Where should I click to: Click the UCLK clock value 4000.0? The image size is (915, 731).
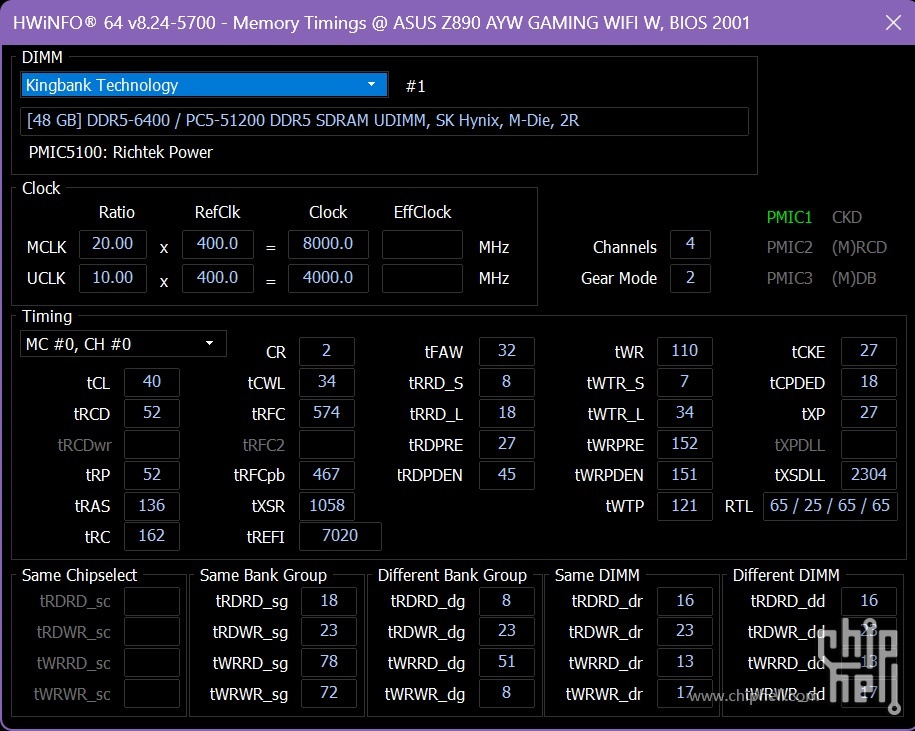328,278
